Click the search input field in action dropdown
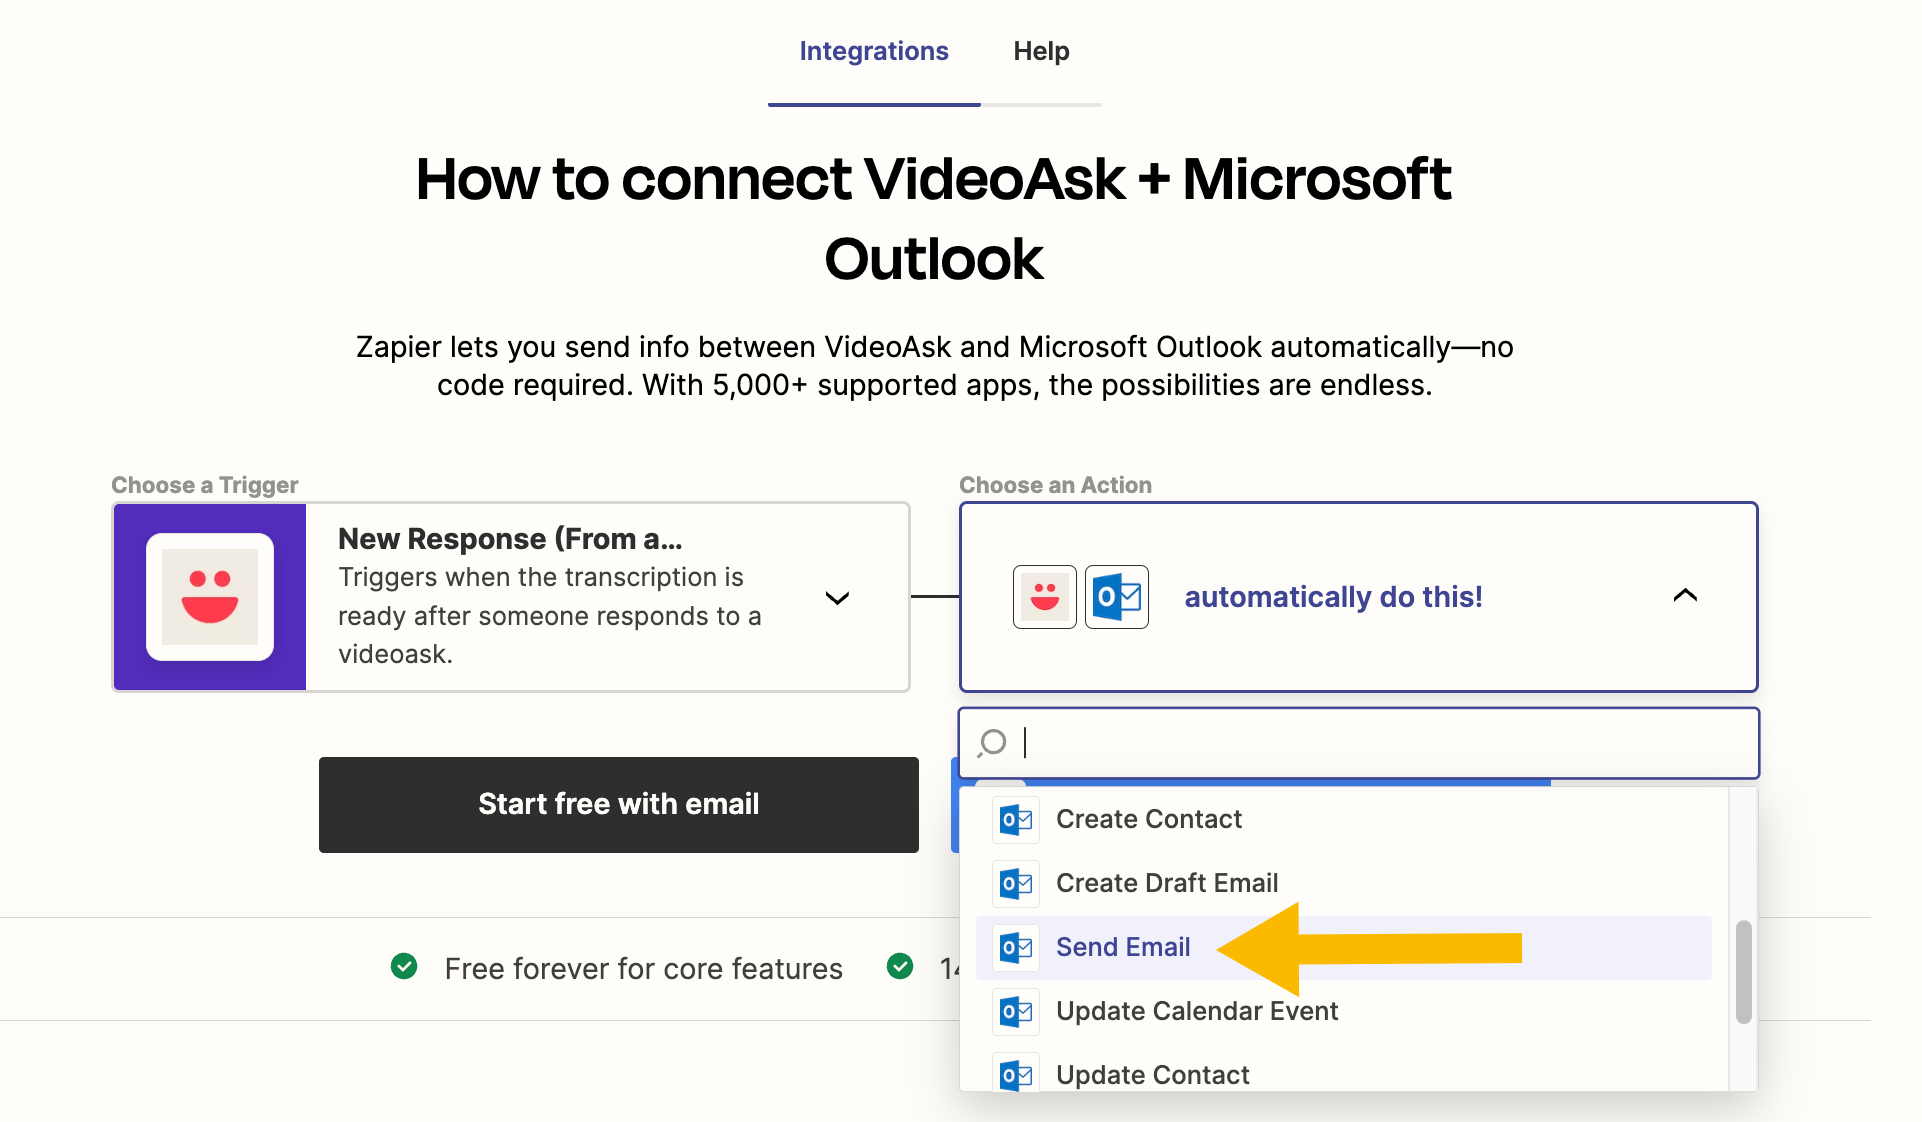The height and width of the screenshot is (1122, 1922). [1357, 741]
